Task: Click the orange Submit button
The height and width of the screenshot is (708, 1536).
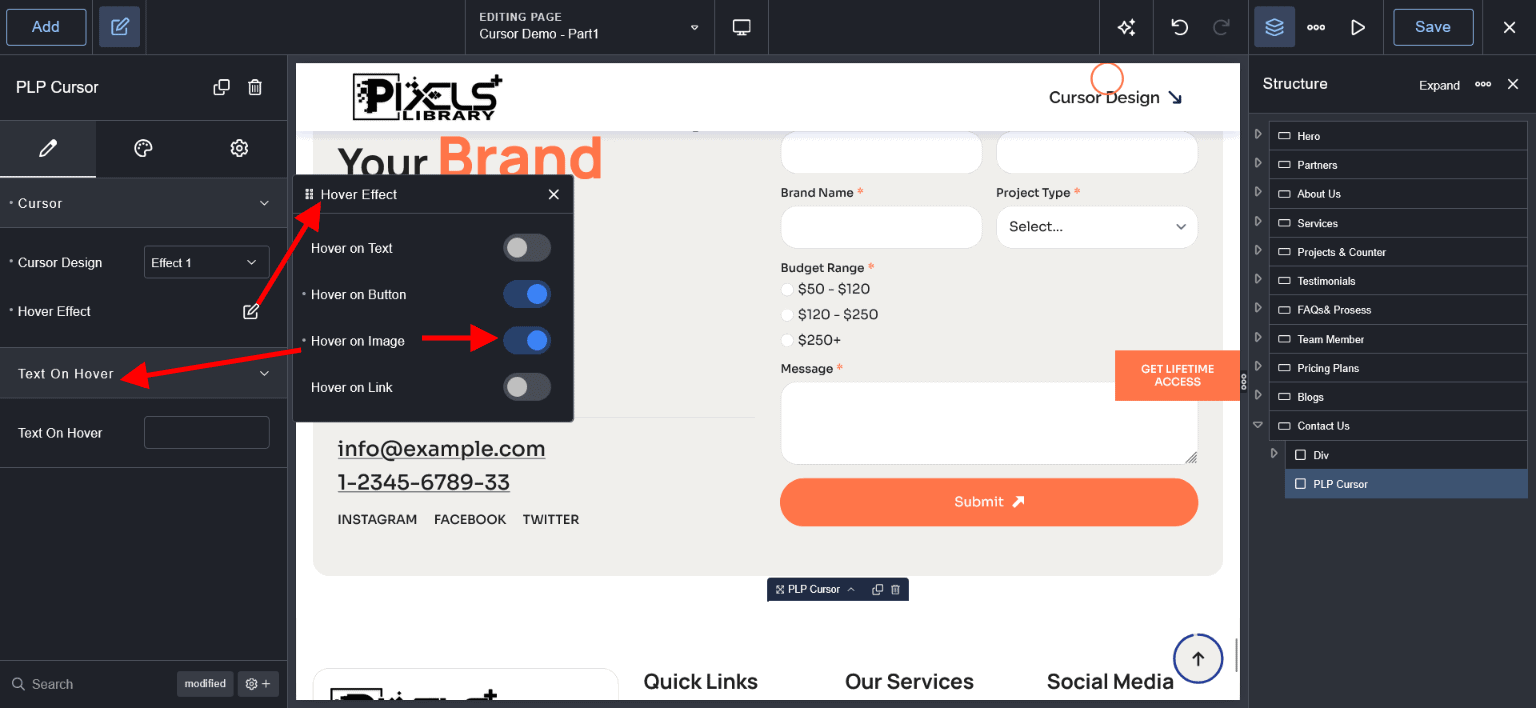Action: click(x=988, y=502)
